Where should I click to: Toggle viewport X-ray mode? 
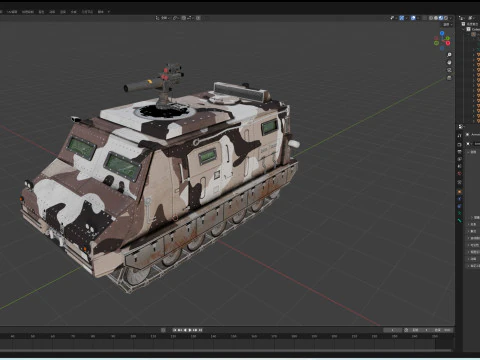pyautogui.click(x=425, y=18)
